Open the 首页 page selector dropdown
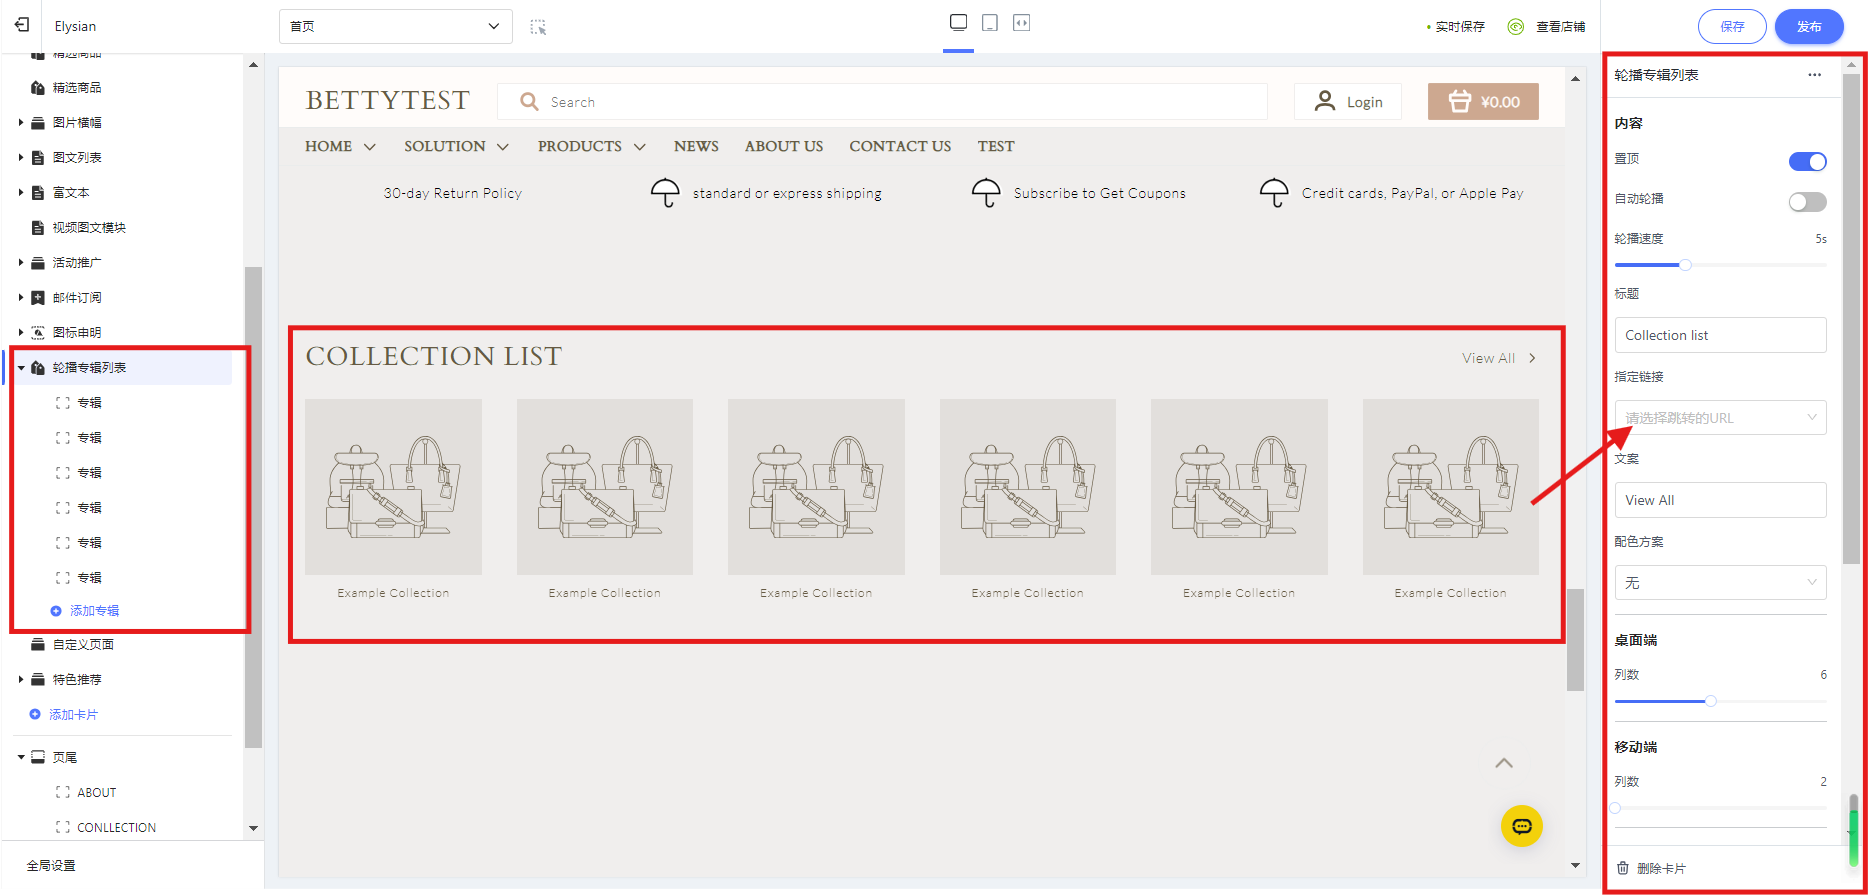 (395, 26)
